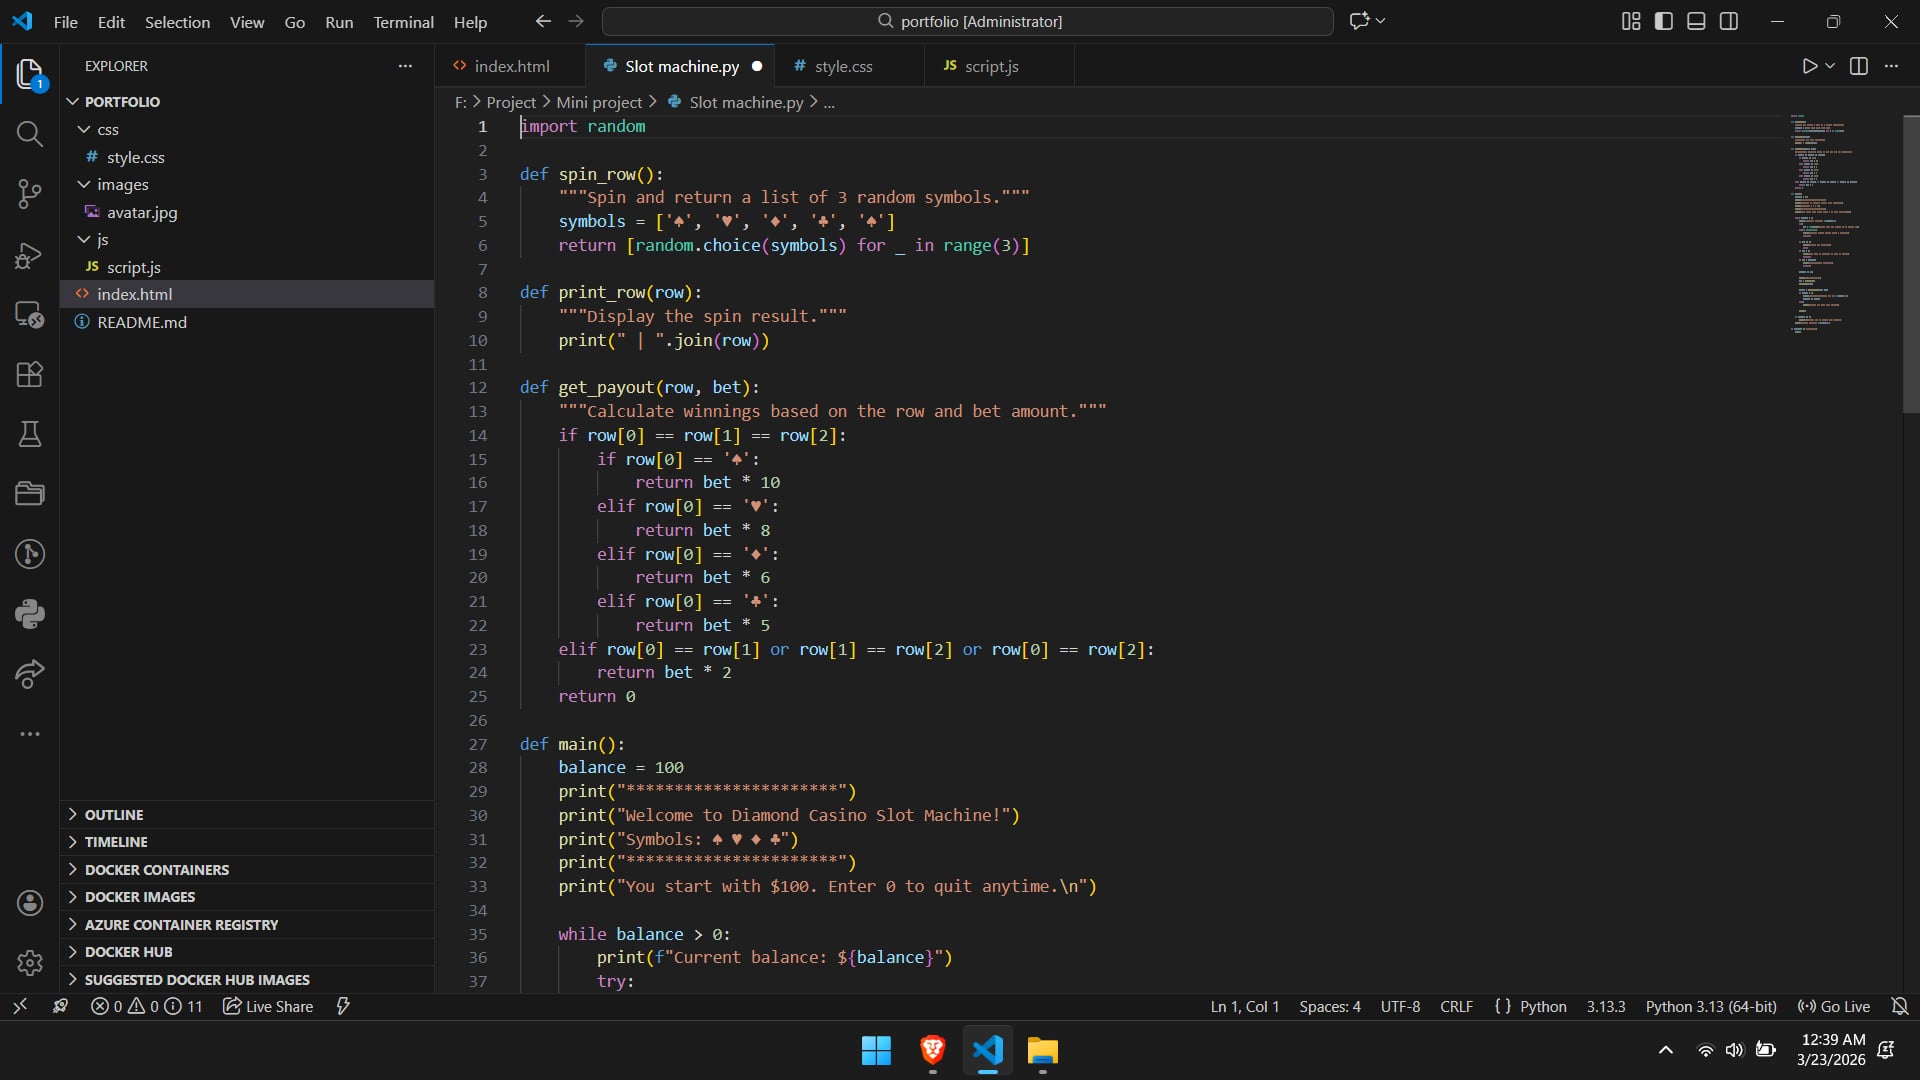Run the Python file with the play button

[1810, 65]
